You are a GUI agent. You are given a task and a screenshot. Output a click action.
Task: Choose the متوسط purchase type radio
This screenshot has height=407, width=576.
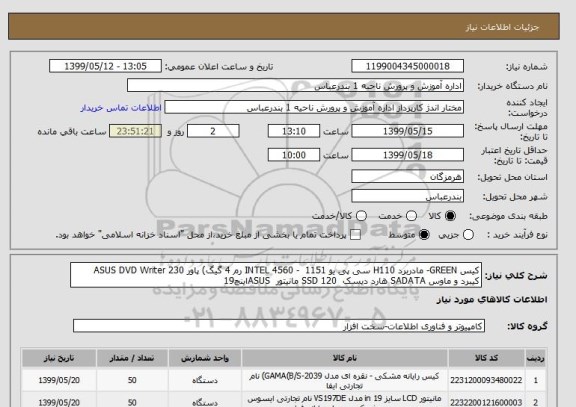[424, 235]
